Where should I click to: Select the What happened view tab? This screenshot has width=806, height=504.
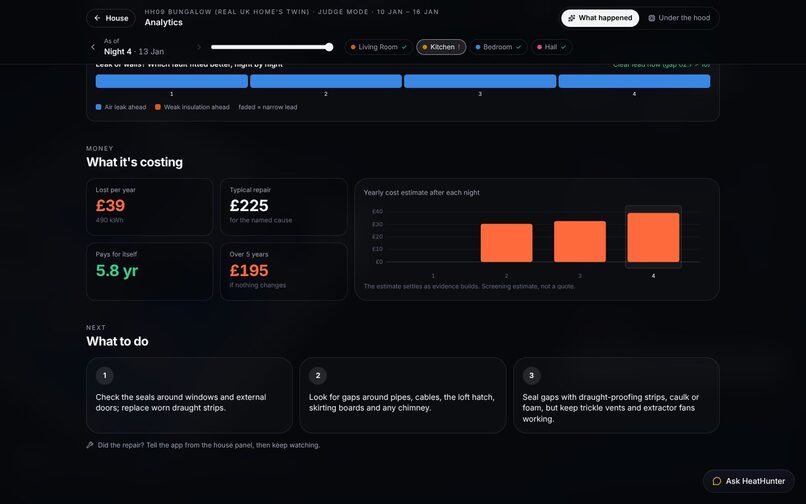coord(600,18)
